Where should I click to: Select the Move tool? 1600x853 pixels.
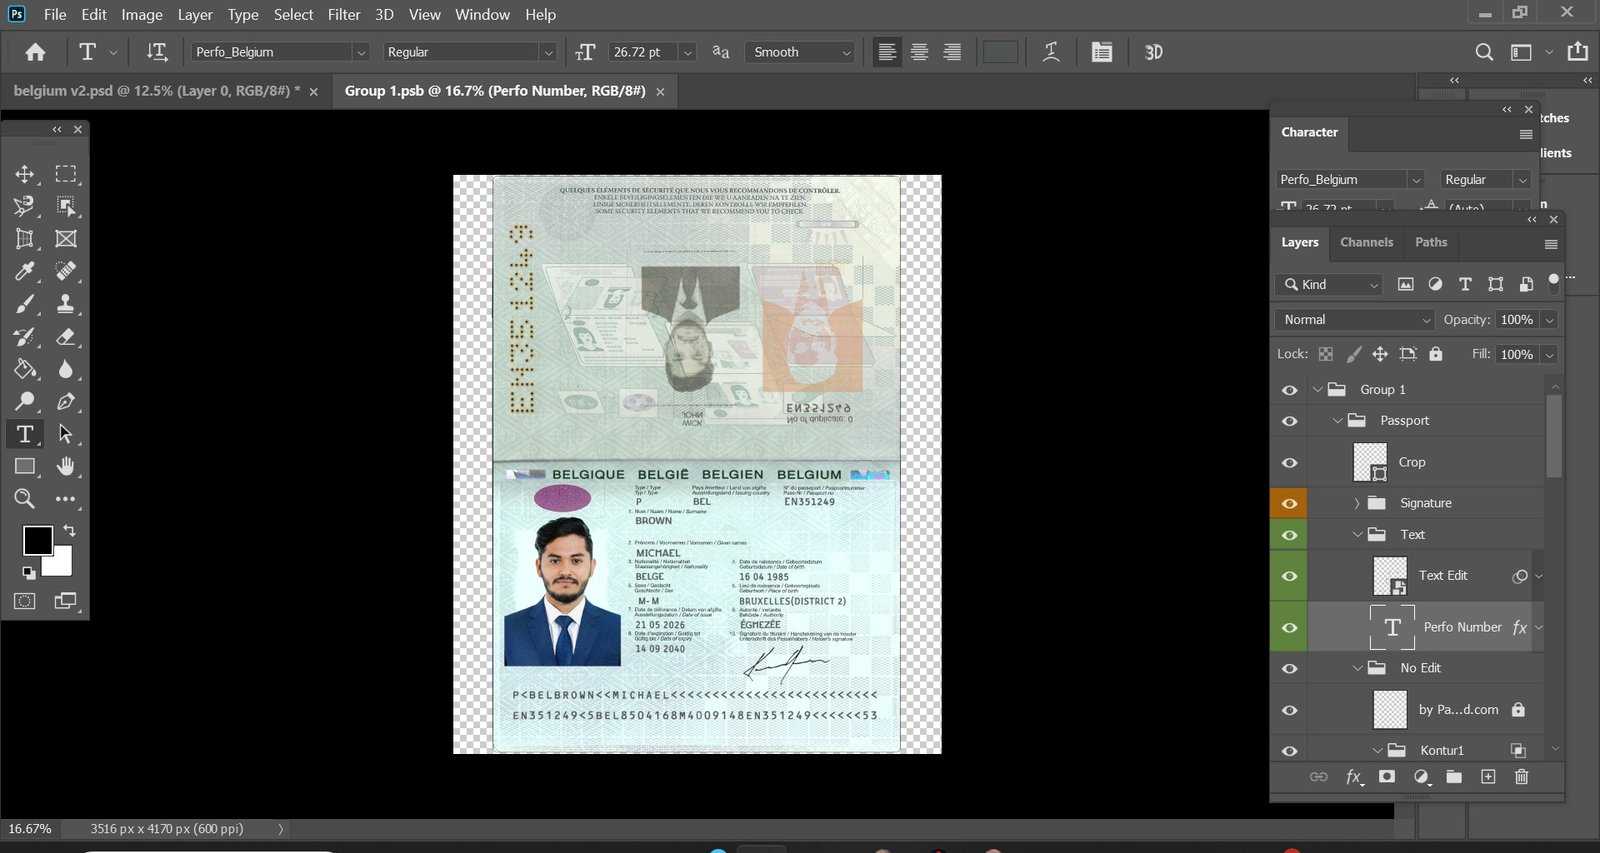pos(24,174)
